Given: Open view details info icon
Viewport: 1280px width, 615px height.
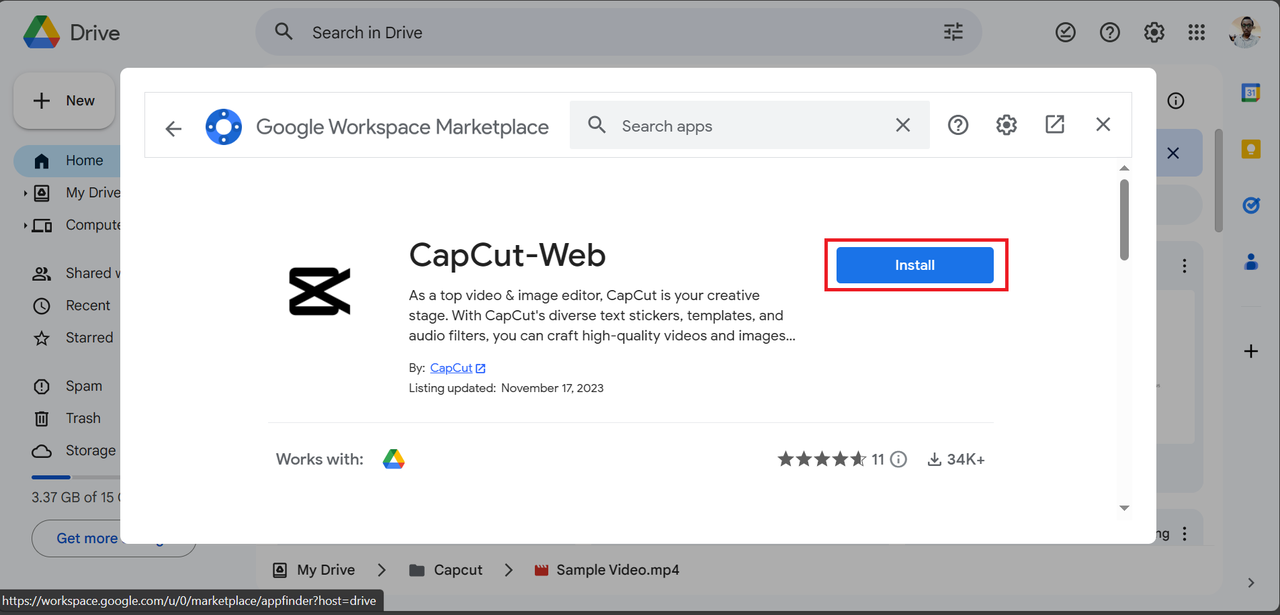Looking at the screenshot, I should tap(1176, 100).
